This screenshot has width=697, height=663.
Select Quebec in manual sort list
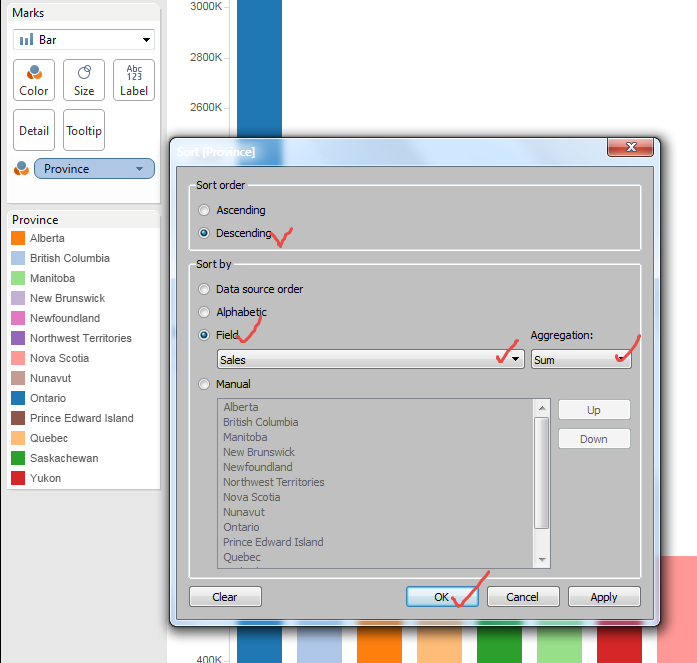click(x=242, y=557)
